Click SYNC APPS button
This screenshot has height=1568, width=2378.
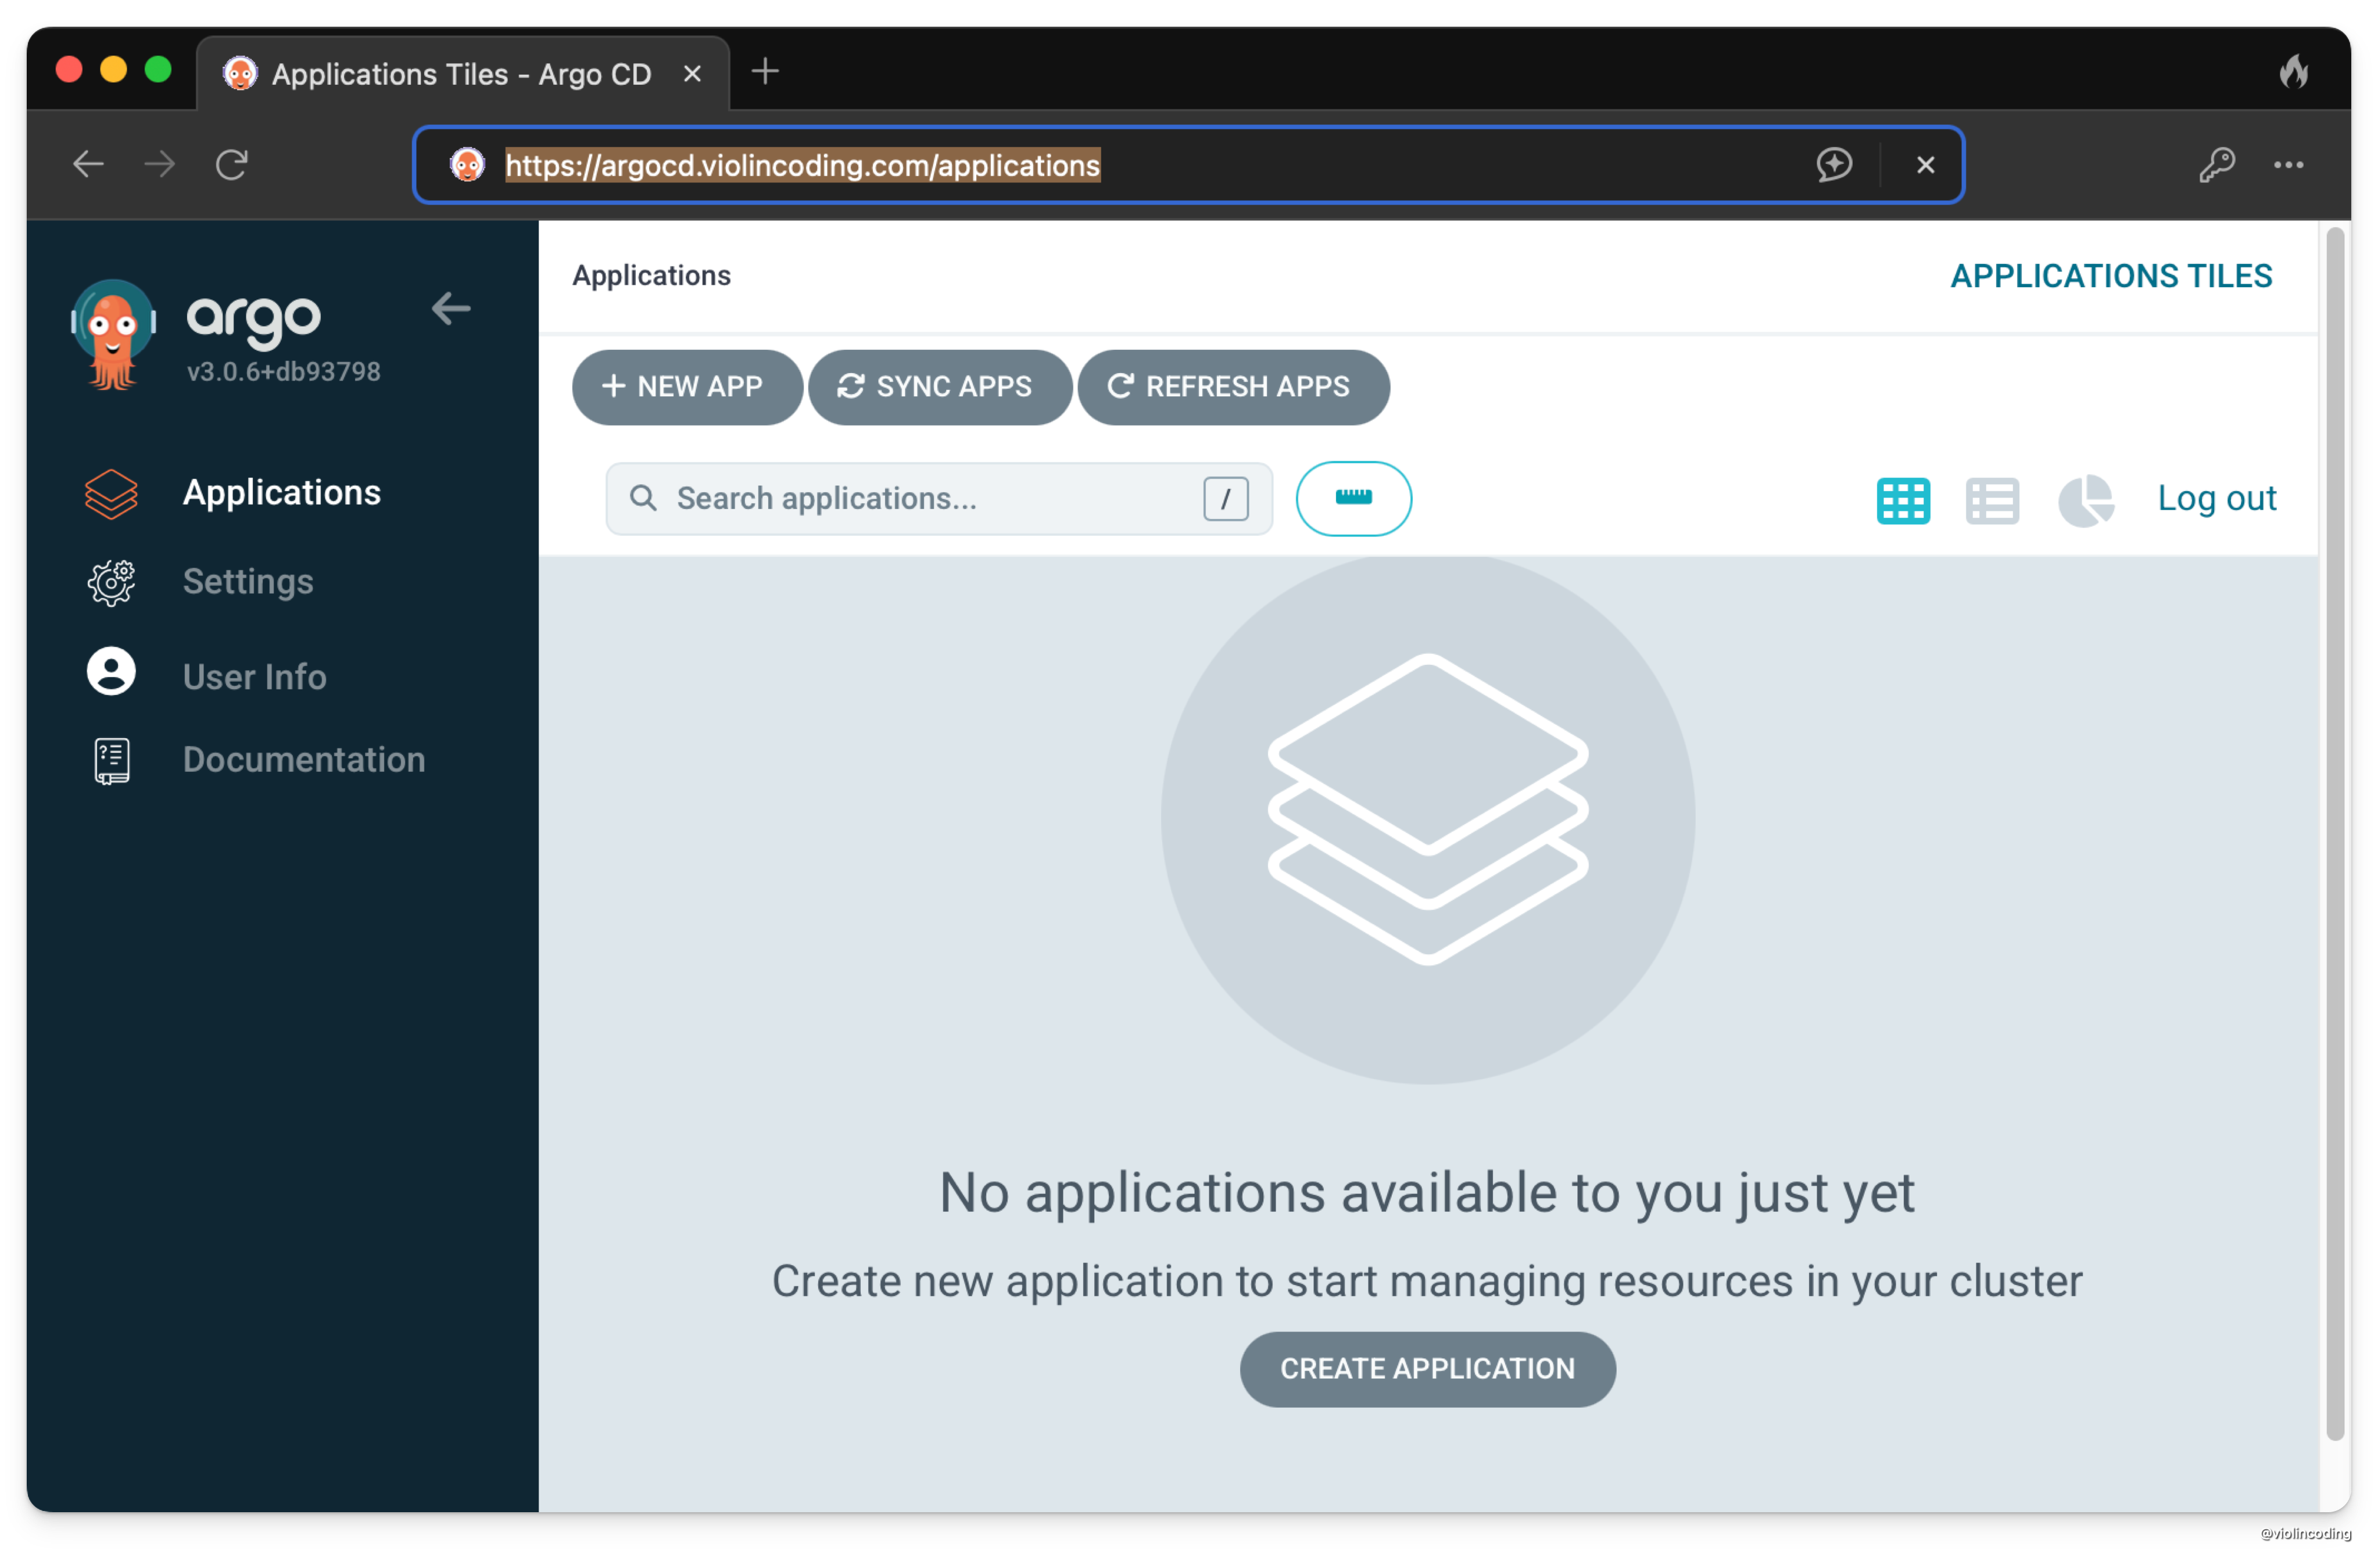coord(938,387)
